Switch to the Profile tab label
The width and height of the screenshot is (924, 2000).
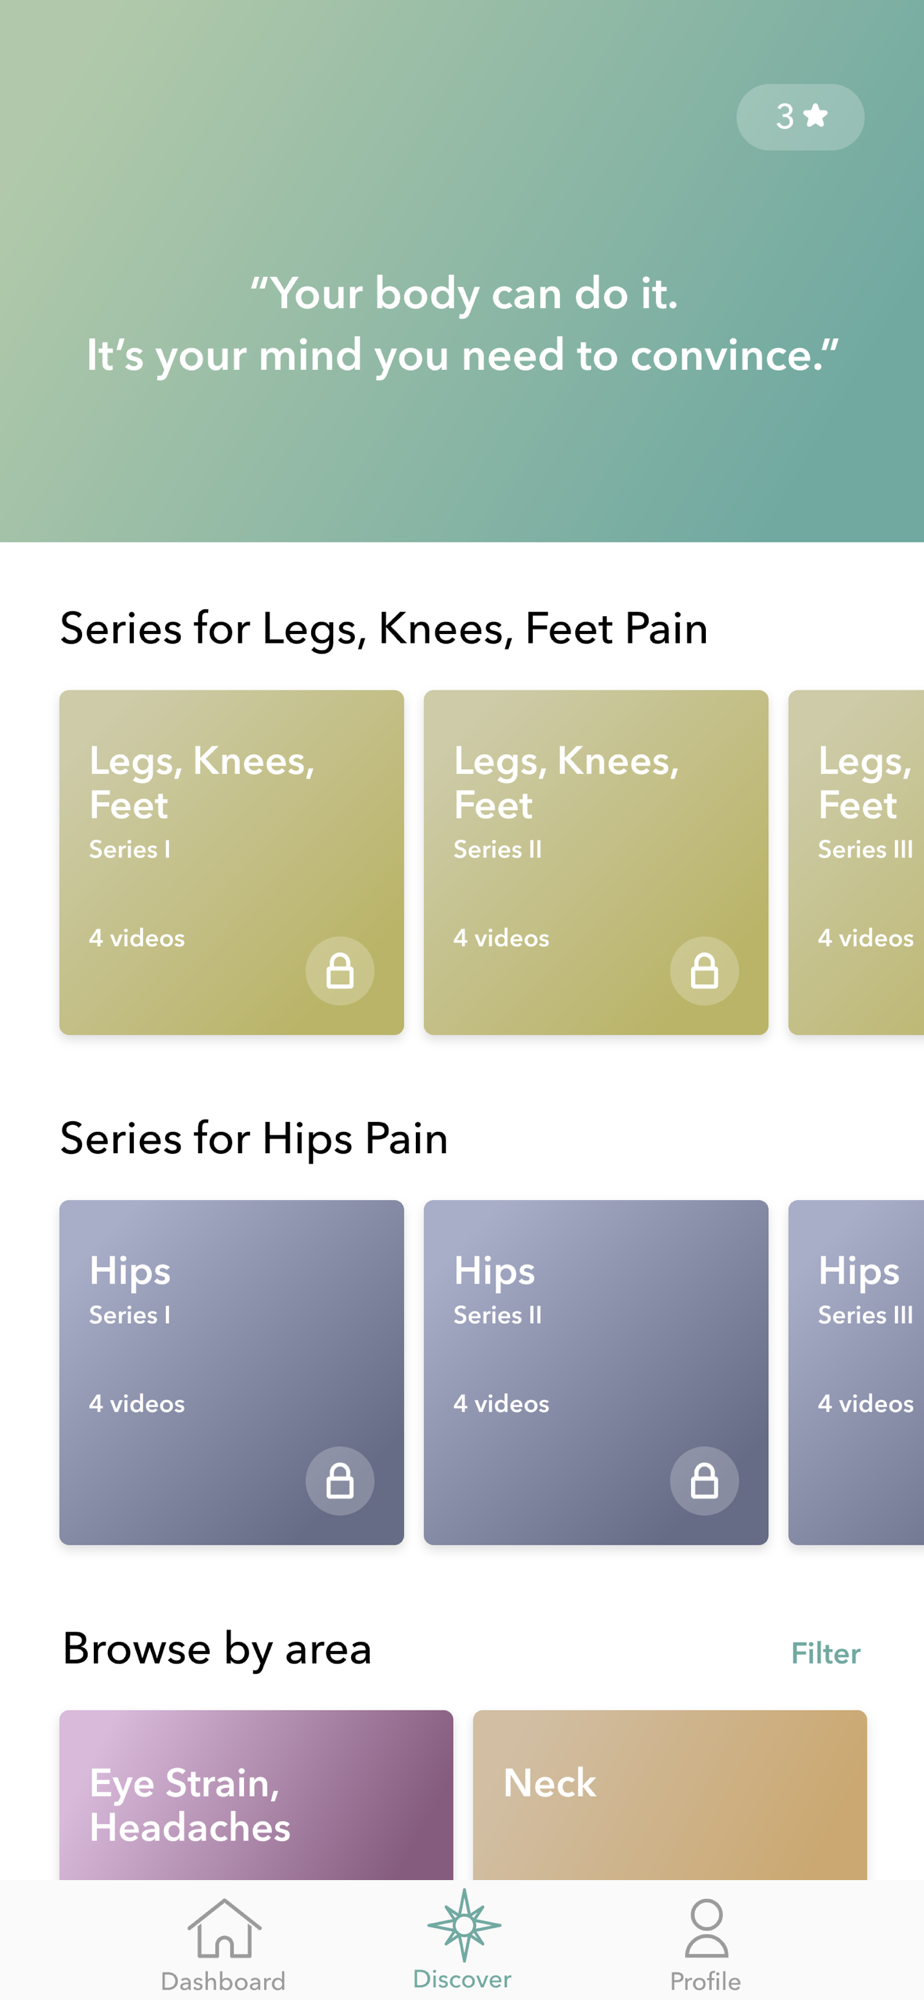point(706,1981)
